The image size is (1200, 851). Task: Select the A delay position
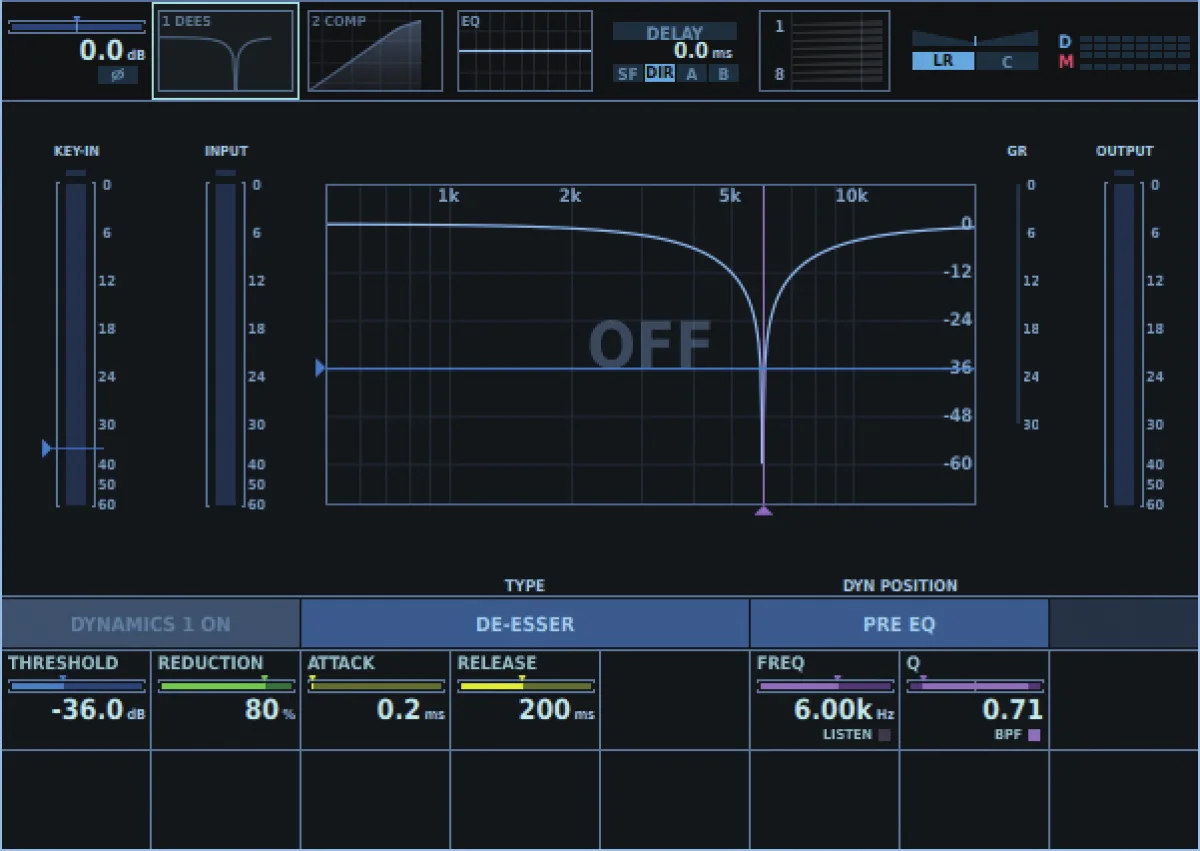click(x=691, y=74)
